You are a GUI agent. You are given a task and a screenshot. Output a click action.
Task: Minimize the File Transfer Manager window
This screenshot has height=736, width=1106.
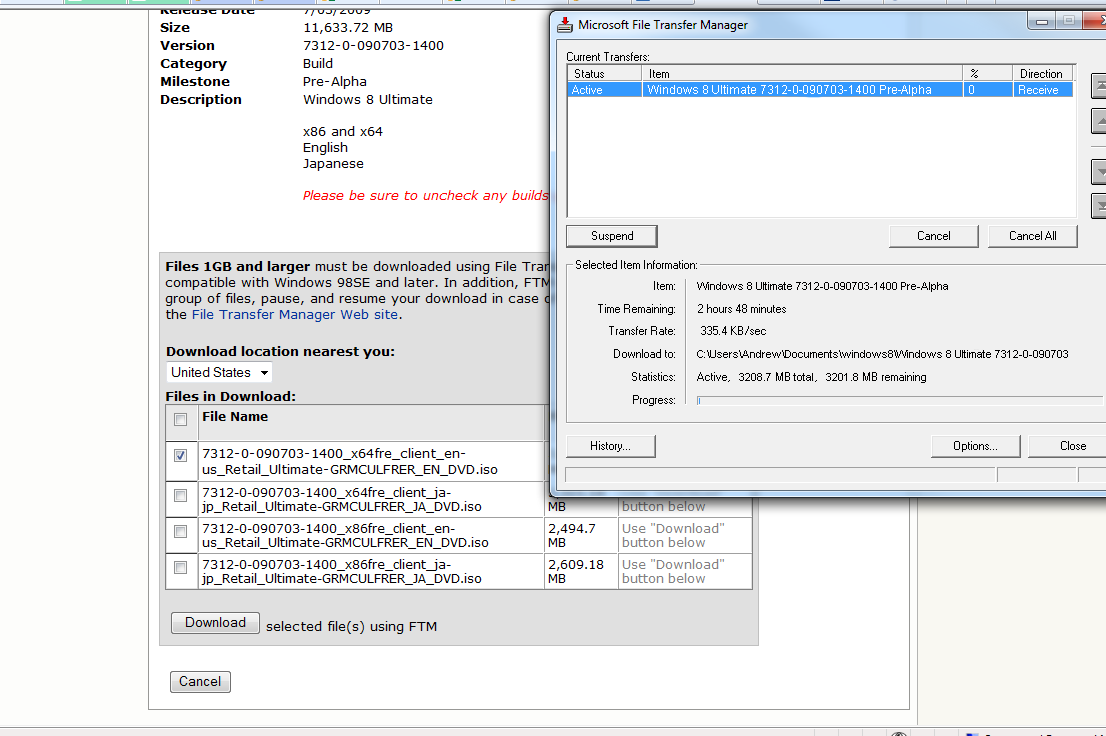click(1041, 22)
